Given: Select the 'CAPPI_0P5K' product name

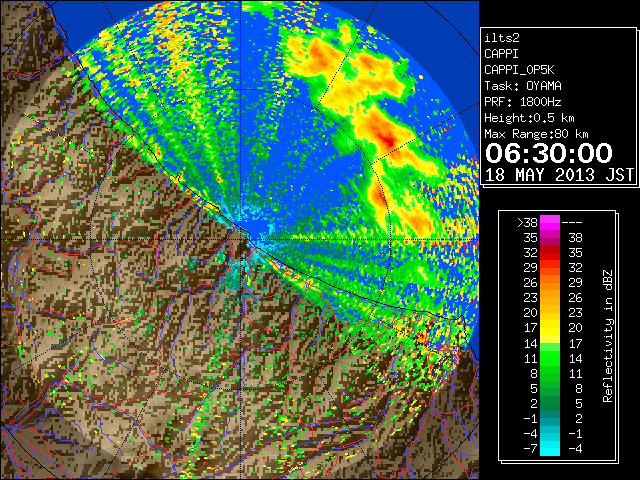Looking at the screenshot, I should pos(519,70).
